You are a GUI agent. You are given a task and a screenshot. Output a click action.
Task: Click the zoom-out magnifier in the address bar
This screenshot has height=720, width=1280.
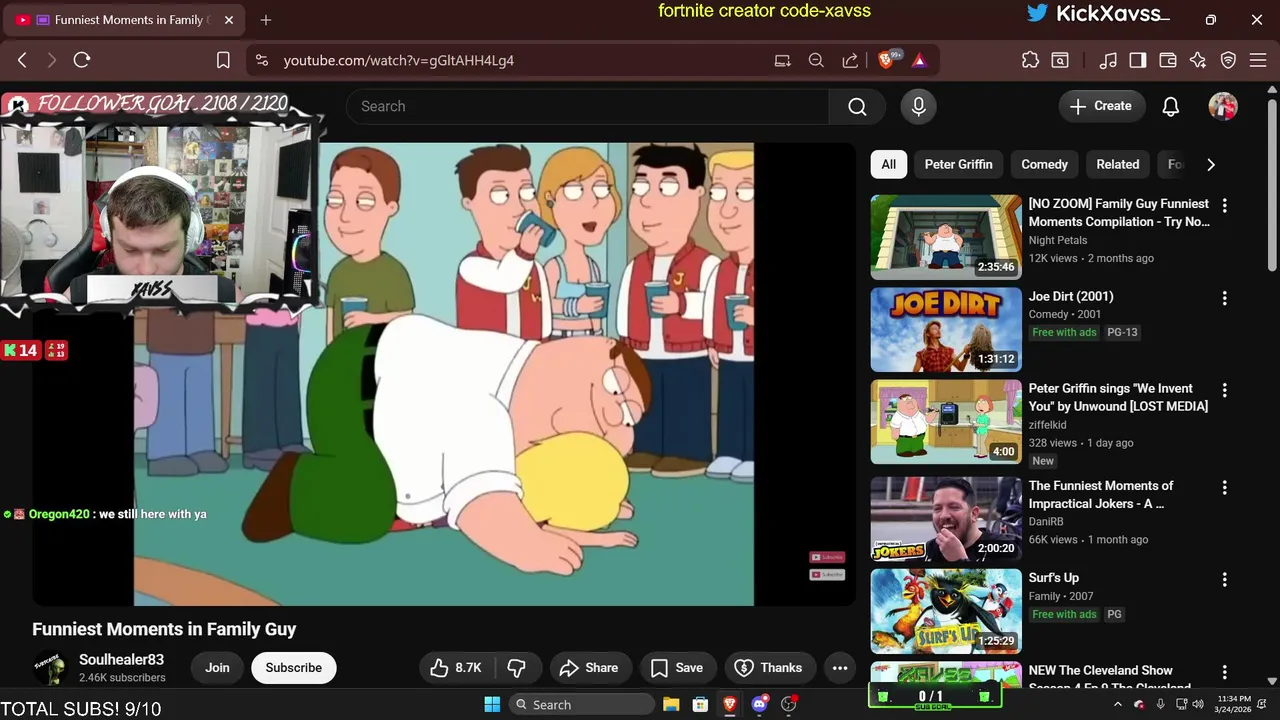tap(816, 60)
